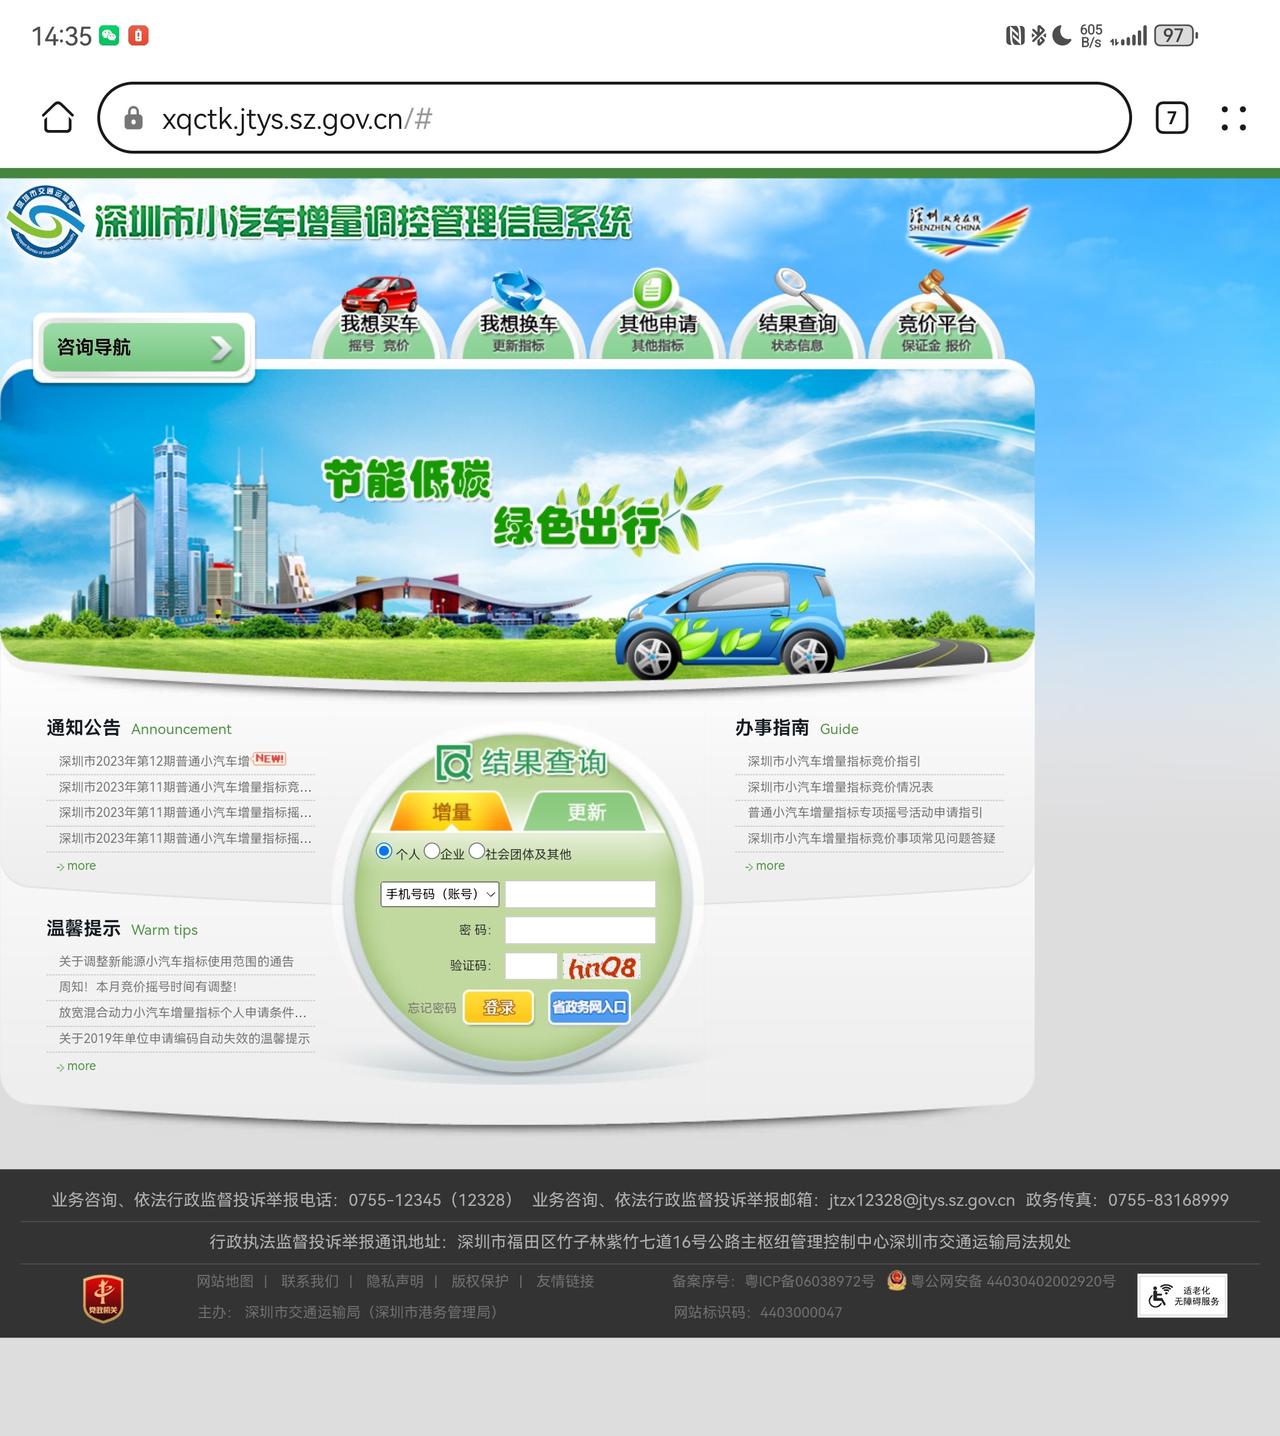Image resolution: width=1280 pixels, height=1436 pixels.
Task: Tap the browser home icon
Action: (58, 118)
